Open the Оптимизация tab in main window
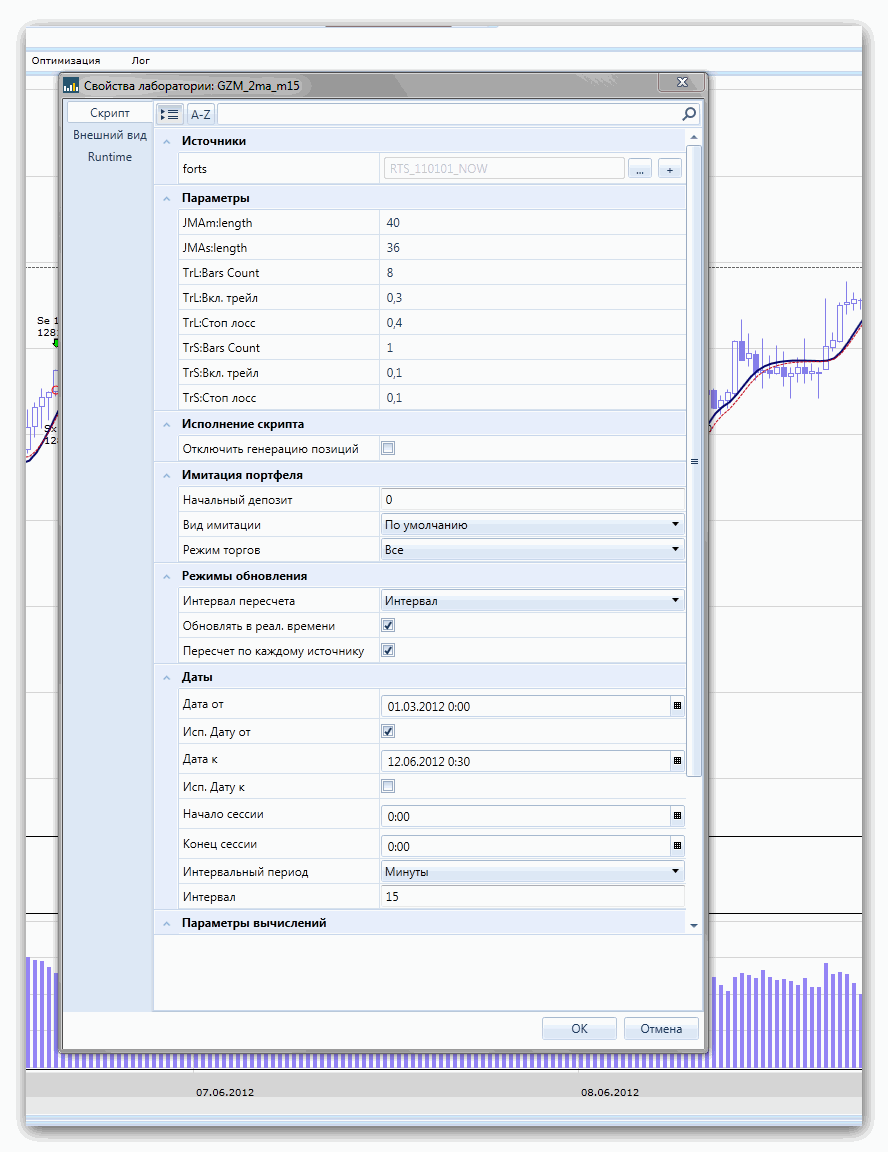 [66, 61]
